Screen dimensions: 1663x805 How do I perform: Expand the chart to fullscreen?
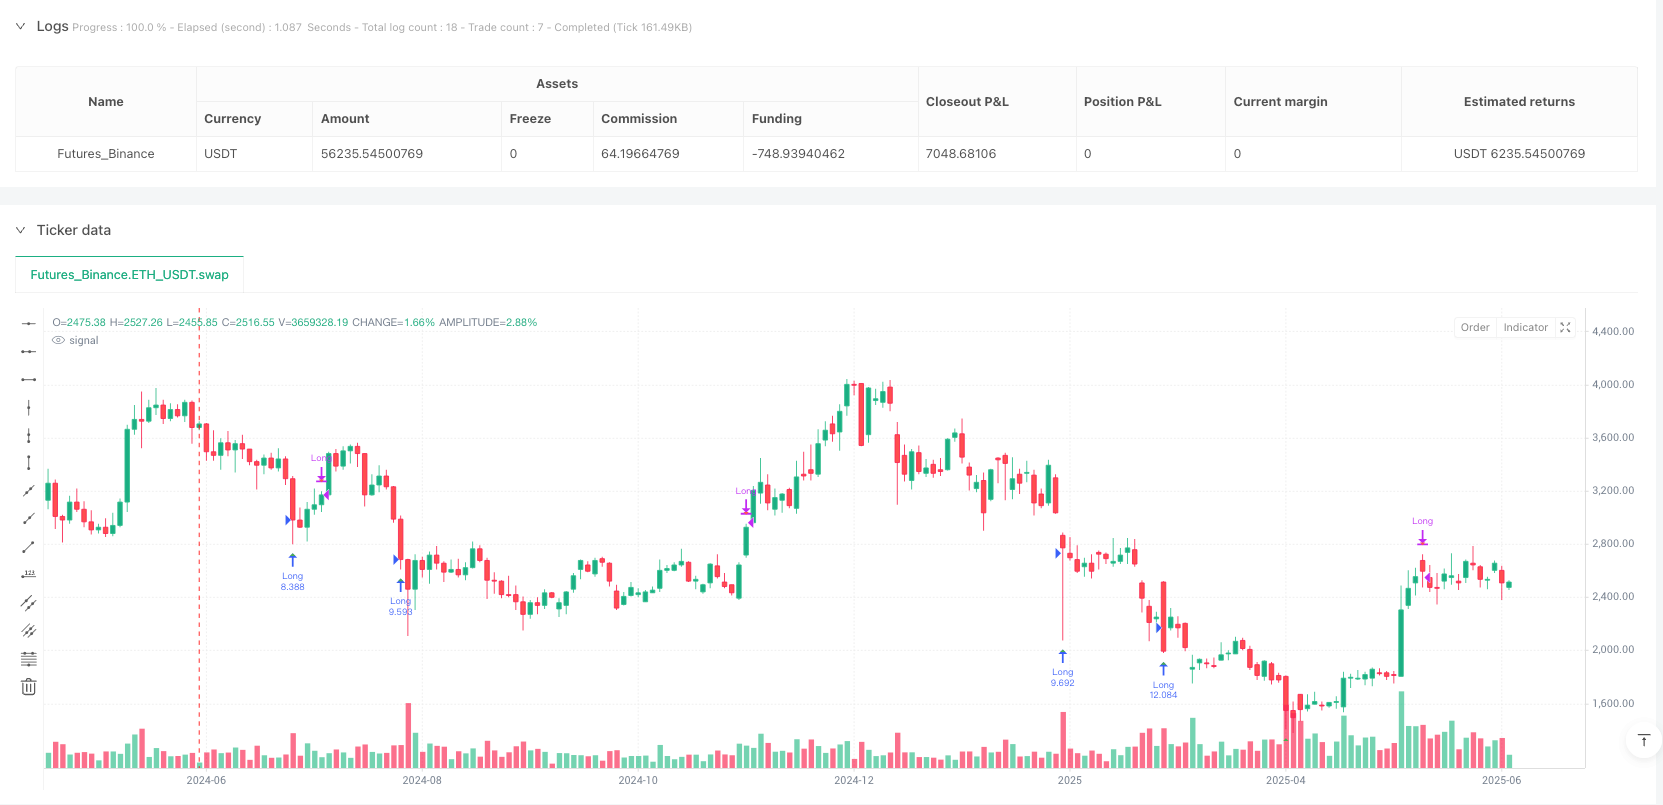tap(1566, 327)
